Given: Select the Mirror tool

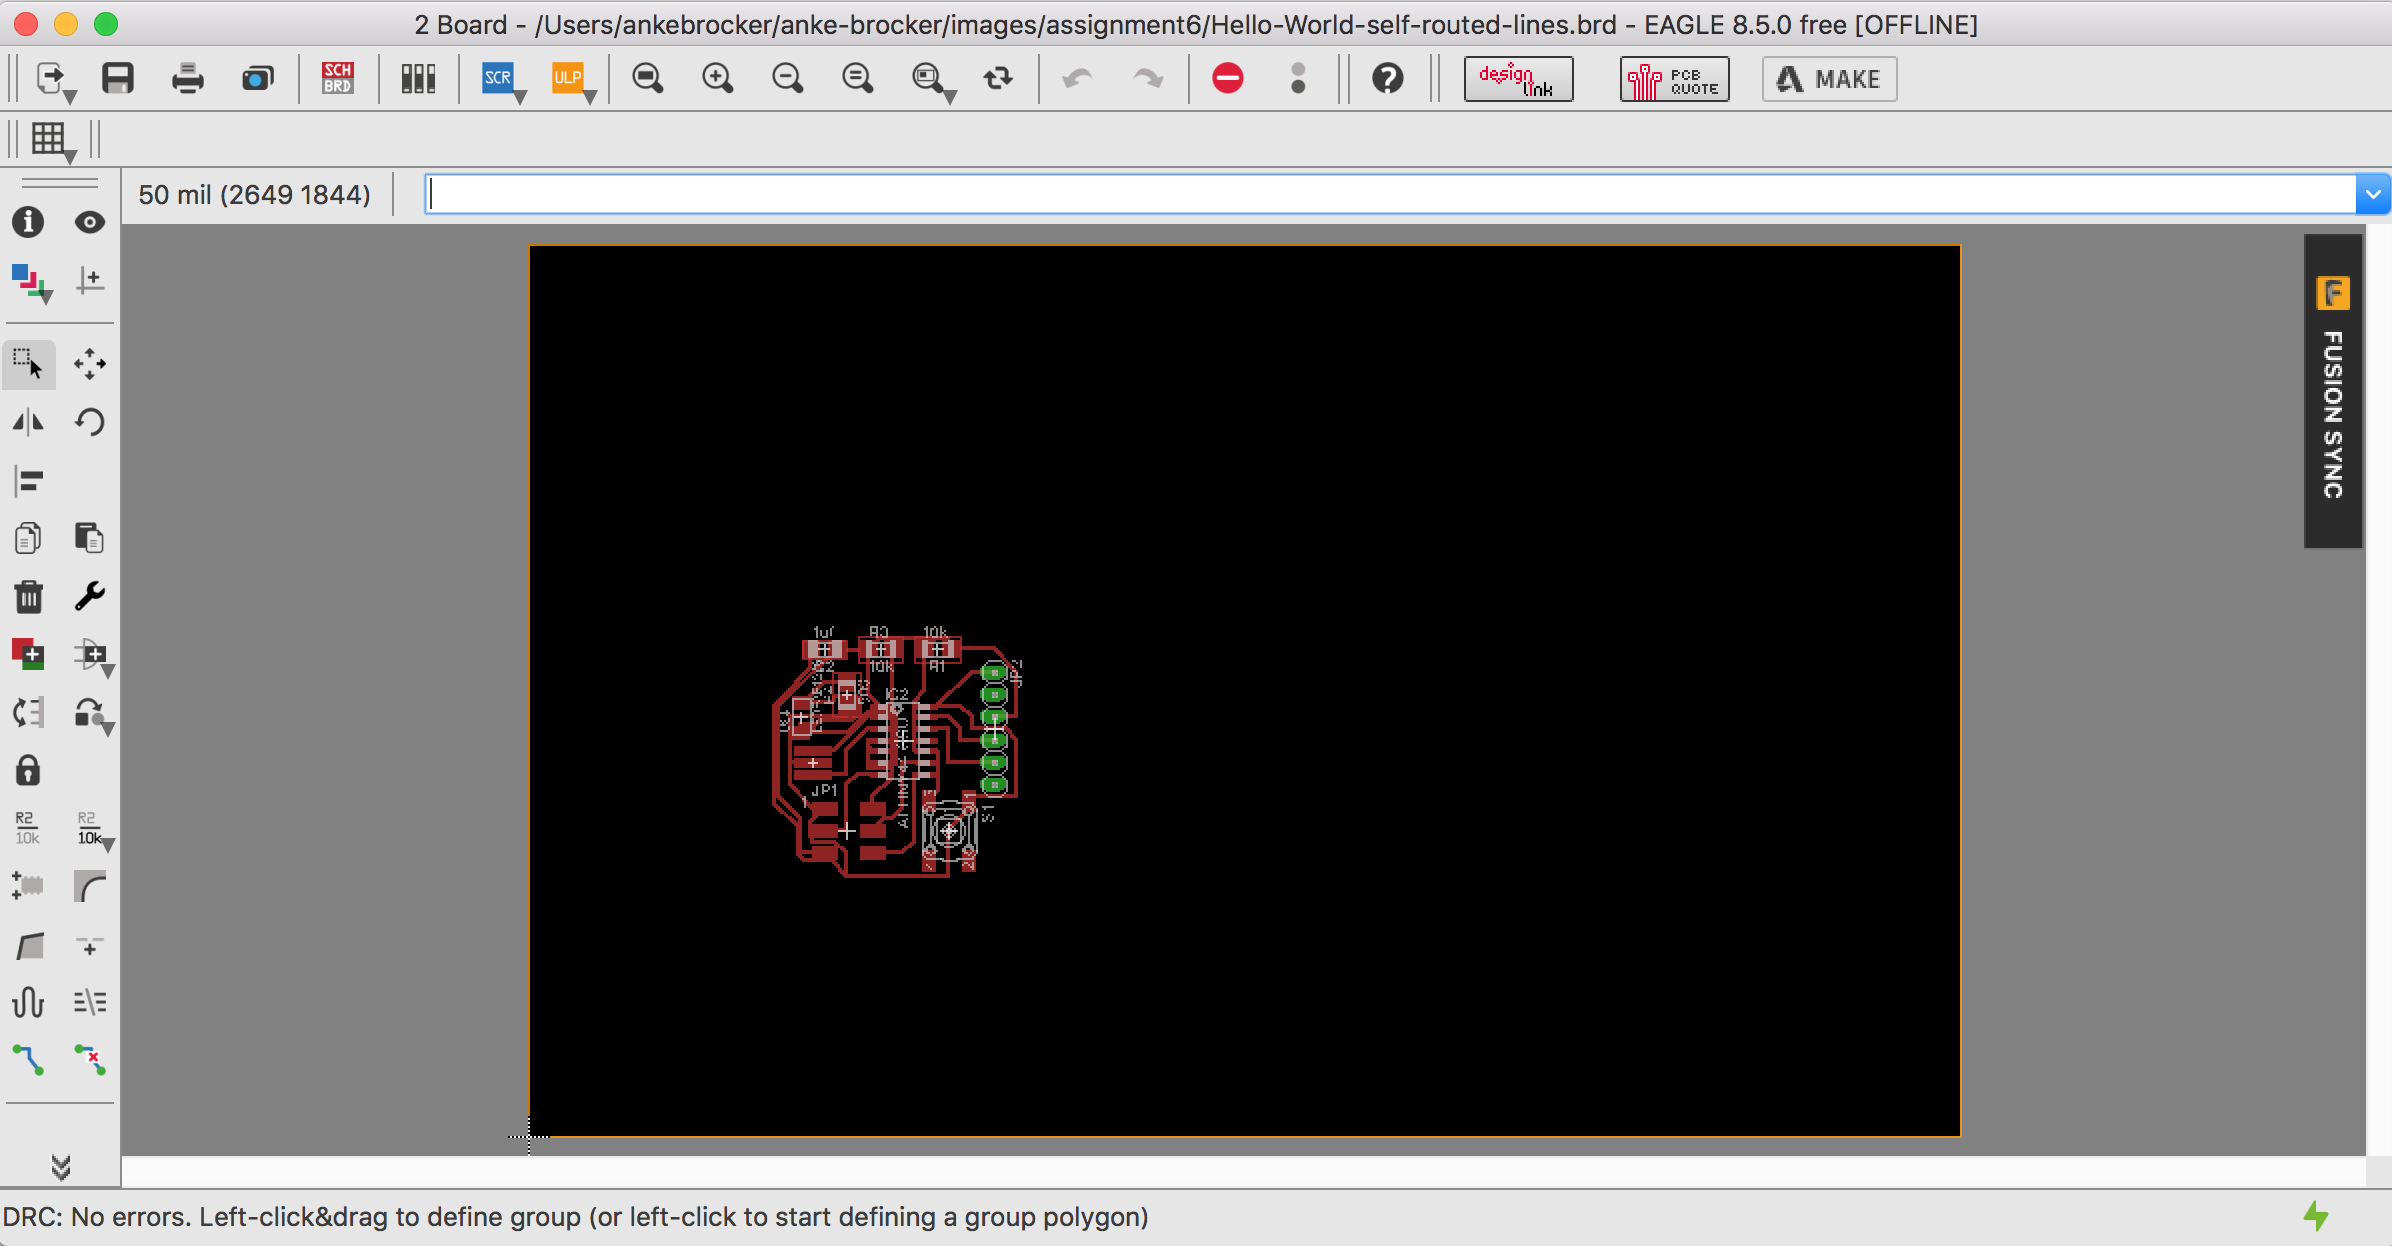Looking at the screenshot, I should (x=28, y=422).
